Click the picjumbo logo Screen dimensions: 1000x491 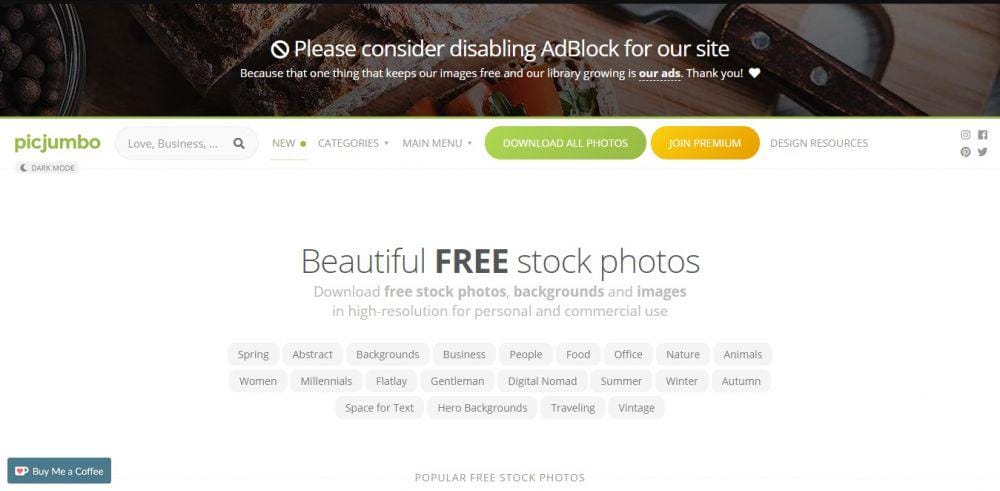57,143
